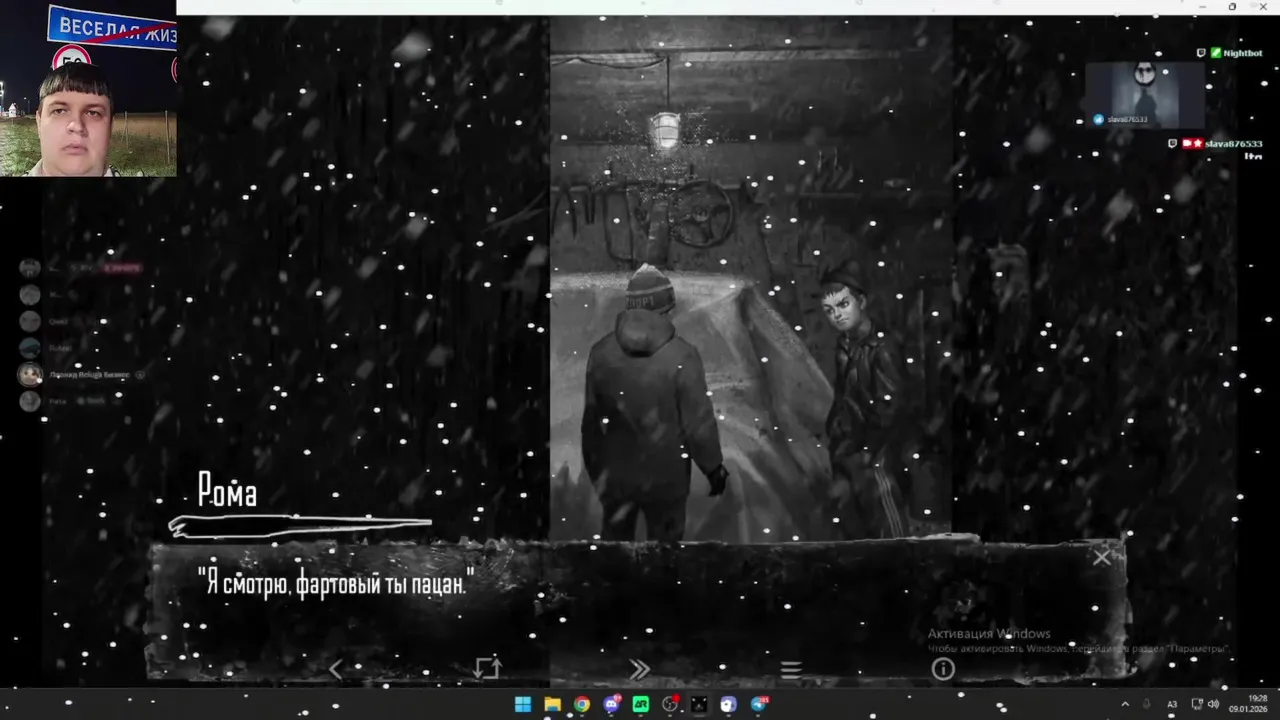This screenshot has height=720, width=1280.
Task: Close the dialogue box with the X icon
Action: coord(1101,558)
